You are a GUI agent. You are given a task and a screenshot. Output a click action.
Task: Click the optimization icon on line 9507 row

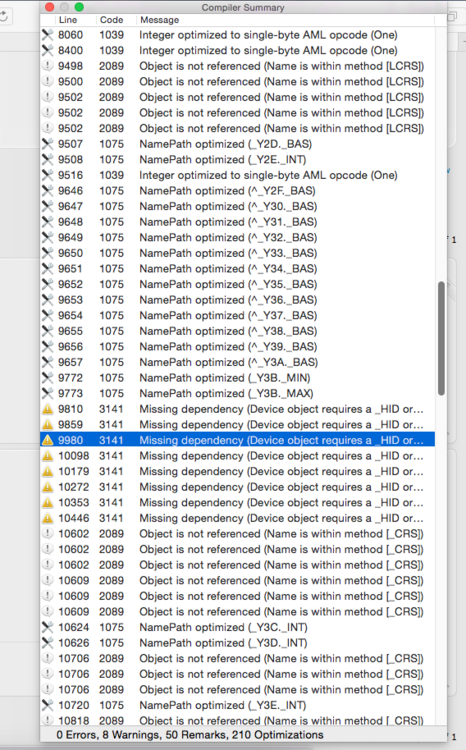pyautogui.click(x=47, y=144)
